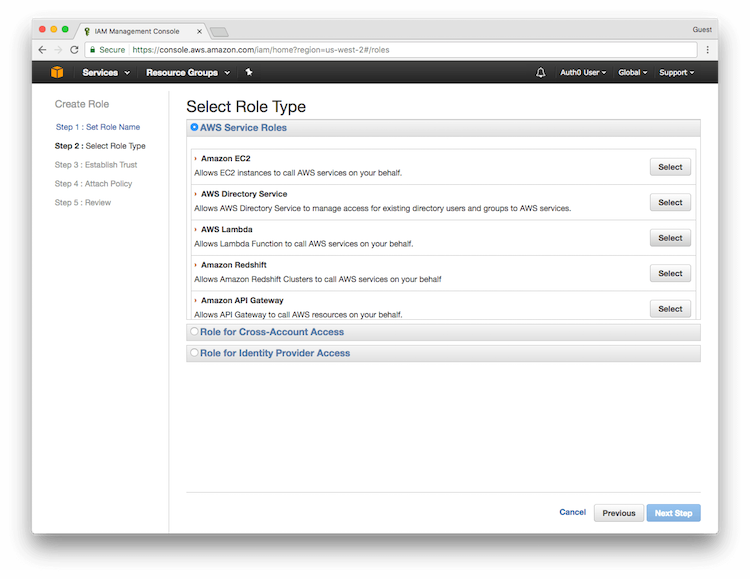Viewport: 750px width, 579px height.
Task: Click Select for AWS Directory Service
Action: [x=670, y=202]
